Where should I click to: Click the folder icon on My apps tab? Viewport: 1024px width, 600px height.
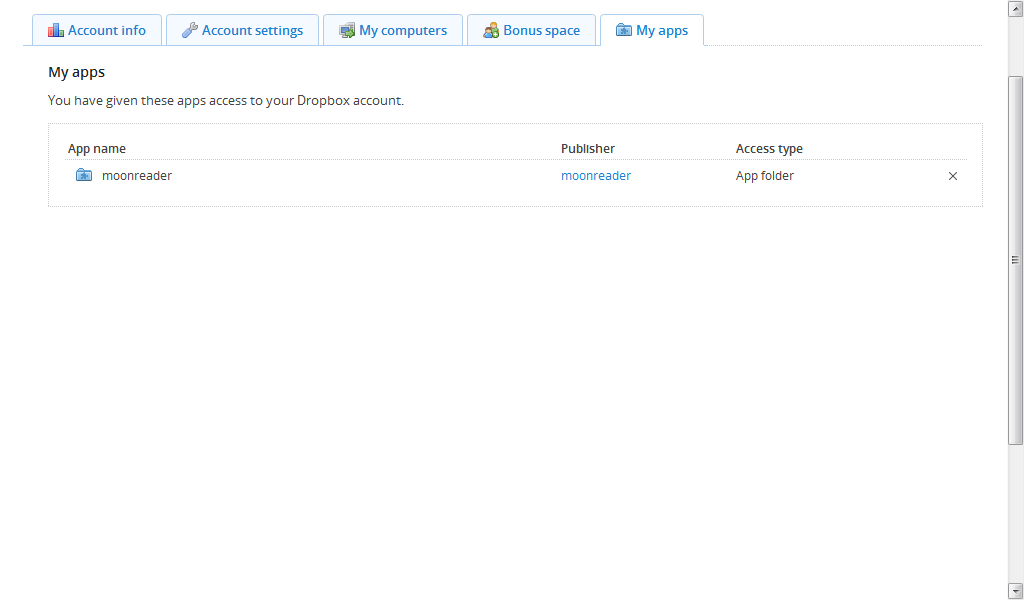click(623, 30)
